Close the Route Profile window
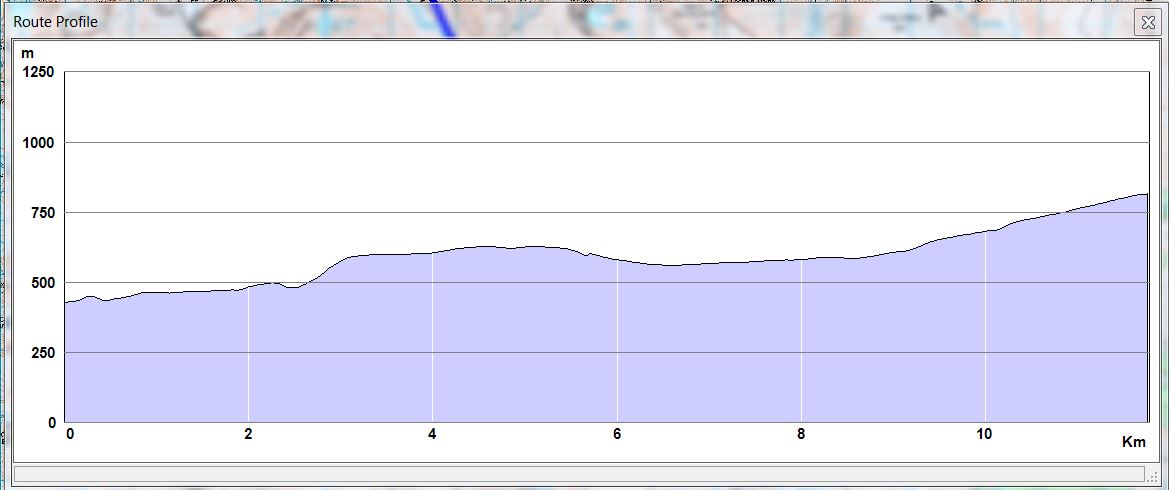Screen dimensions: 1169x490 [1146, 23]
